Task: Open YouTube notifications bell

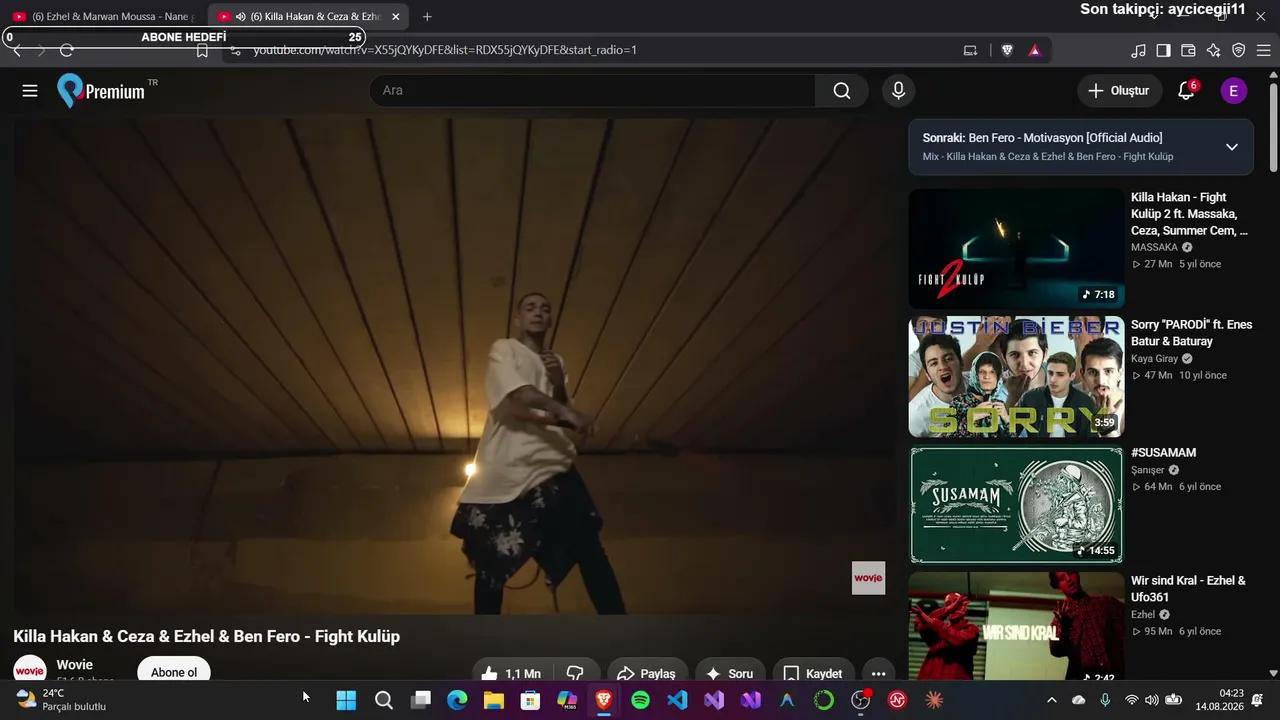Action: pyautogui.click(x=1186, y=91)
